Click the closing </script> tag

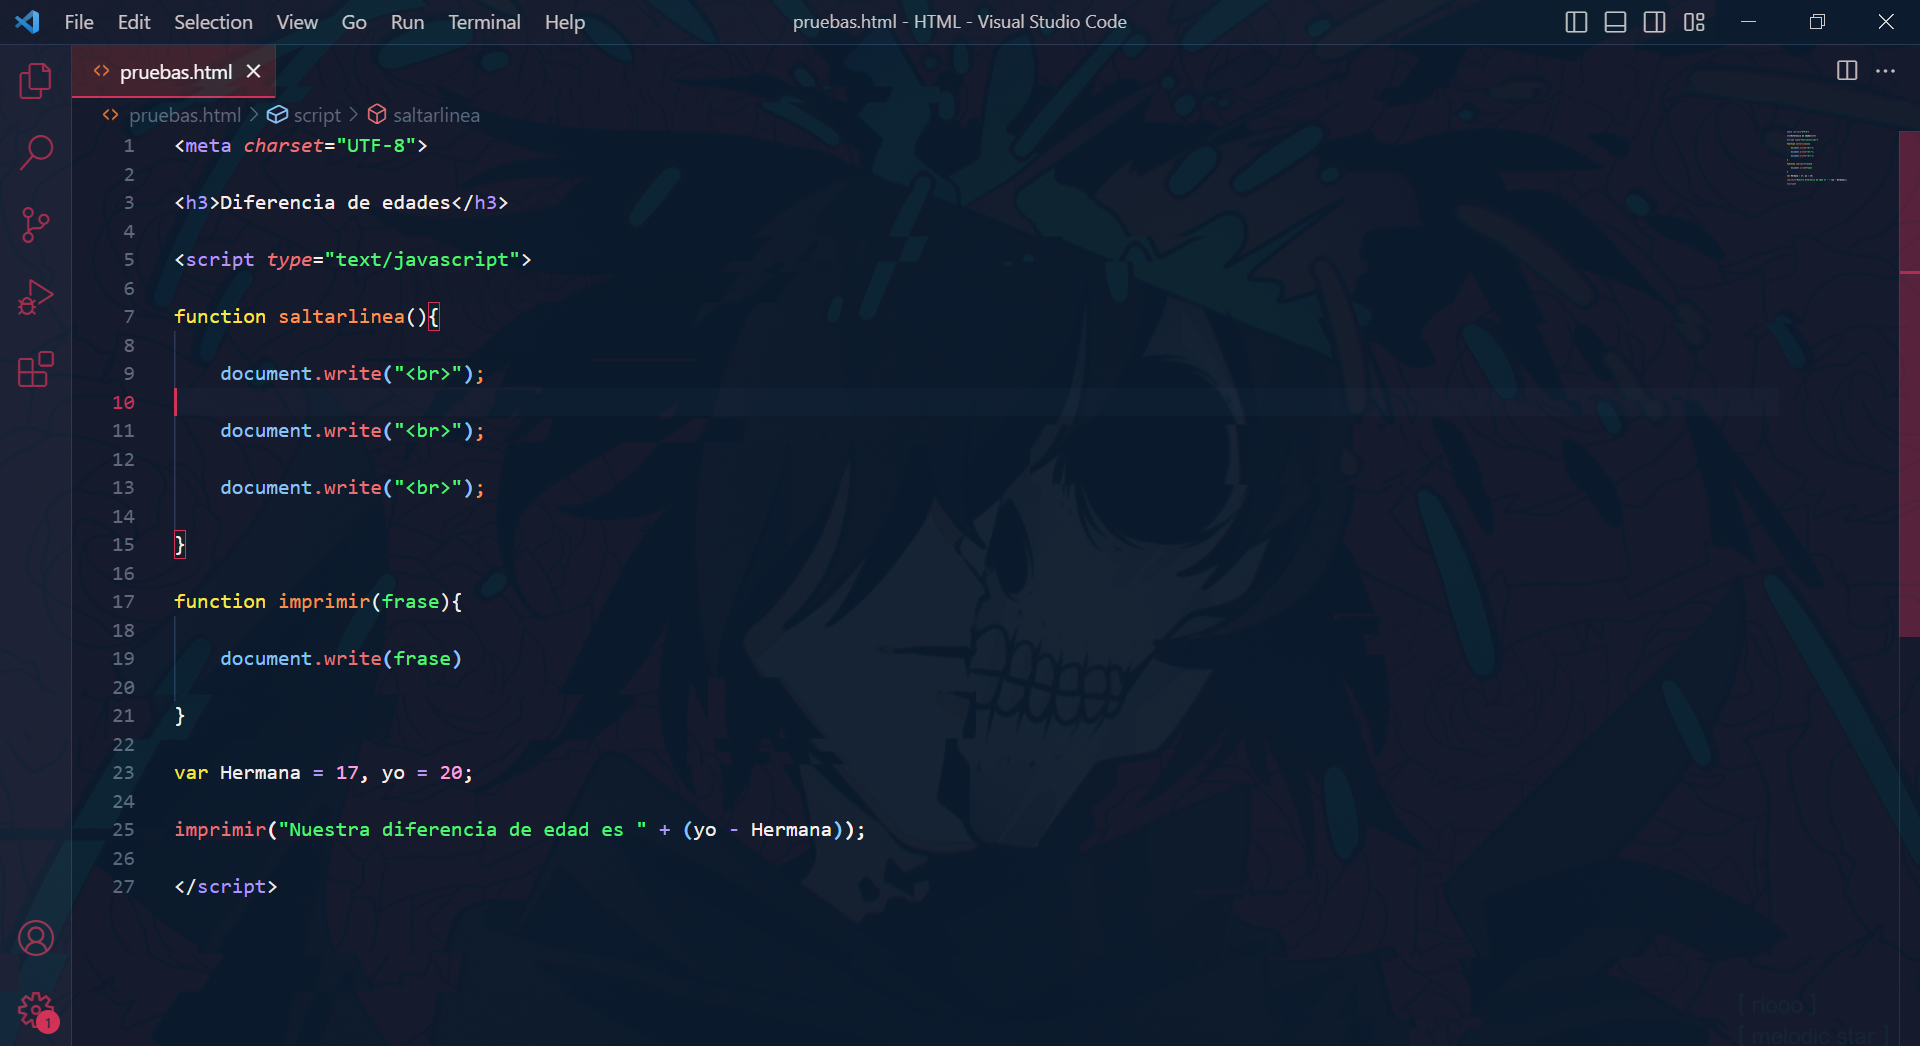(226, 887)
